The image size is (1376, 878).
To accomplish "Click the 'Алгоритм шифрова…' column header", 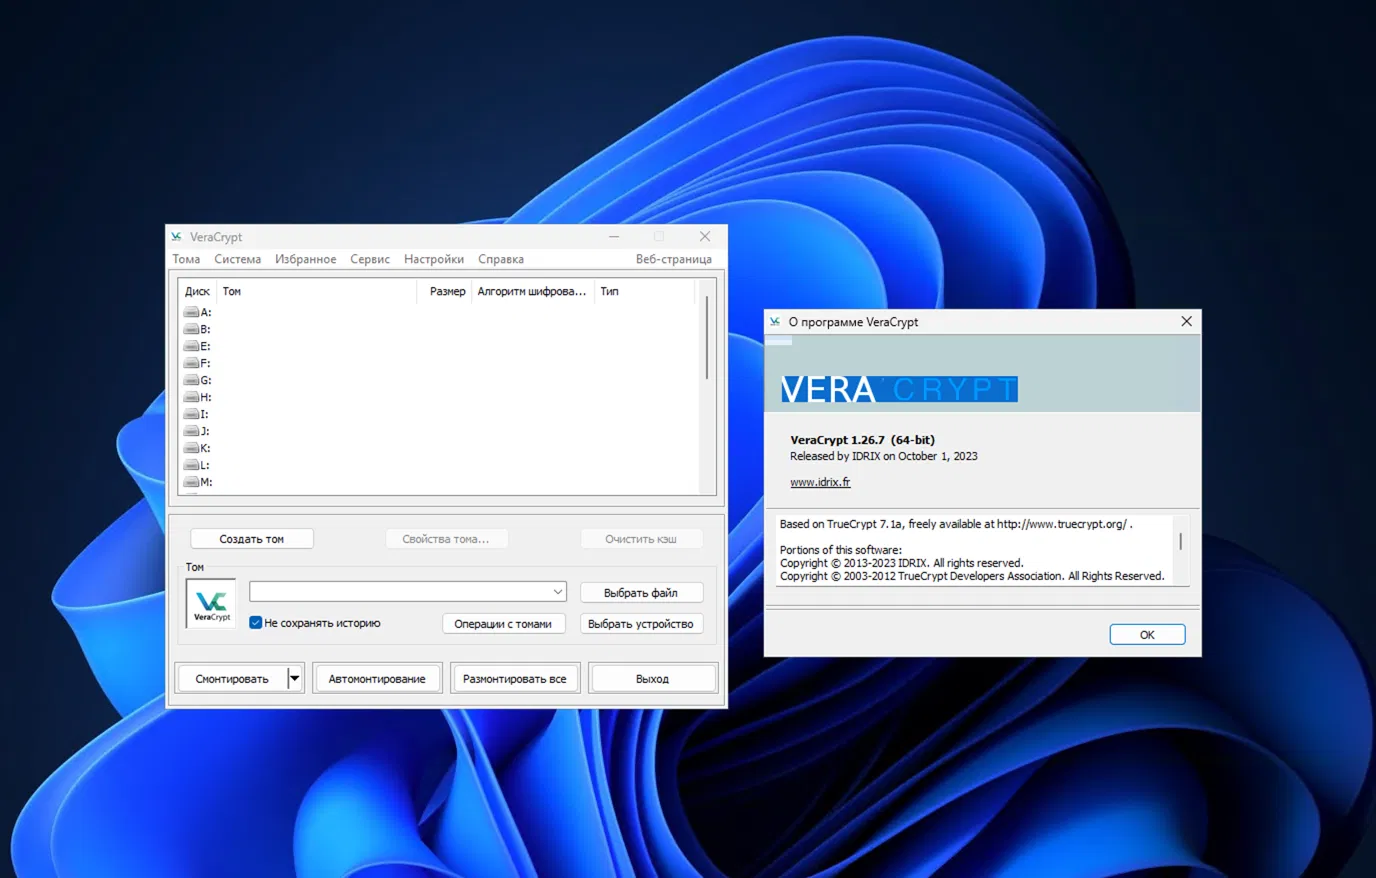I will pos(532,292).
